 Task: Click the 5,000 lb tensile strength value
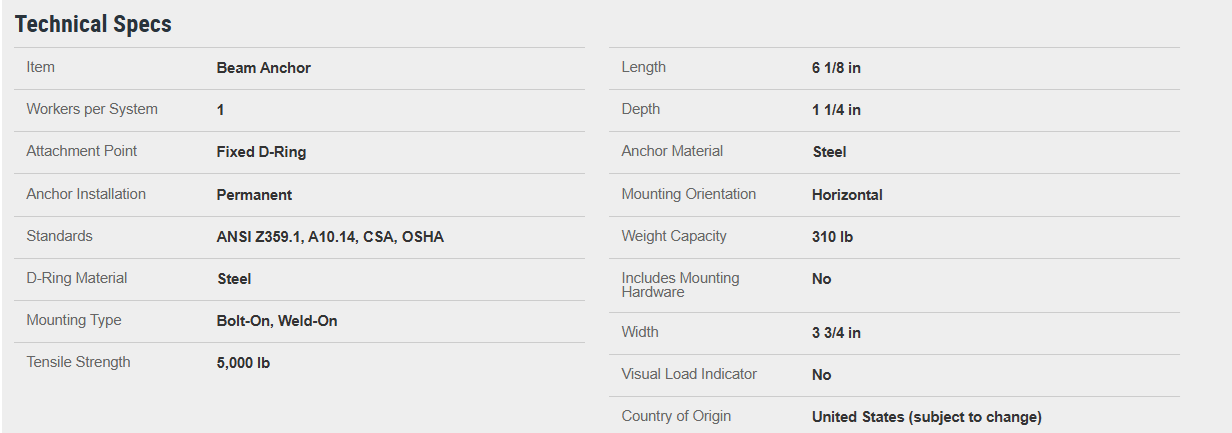click(x=243, y=363)
